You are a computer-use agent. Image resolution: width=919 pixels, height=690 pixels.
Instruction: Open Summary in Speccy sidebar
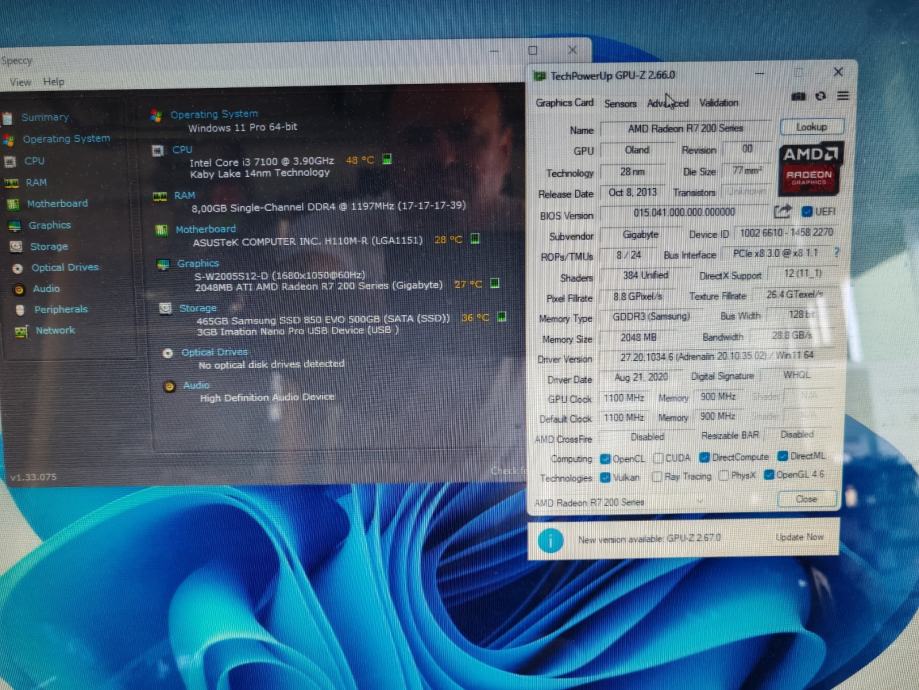click(x=45, y=117)
